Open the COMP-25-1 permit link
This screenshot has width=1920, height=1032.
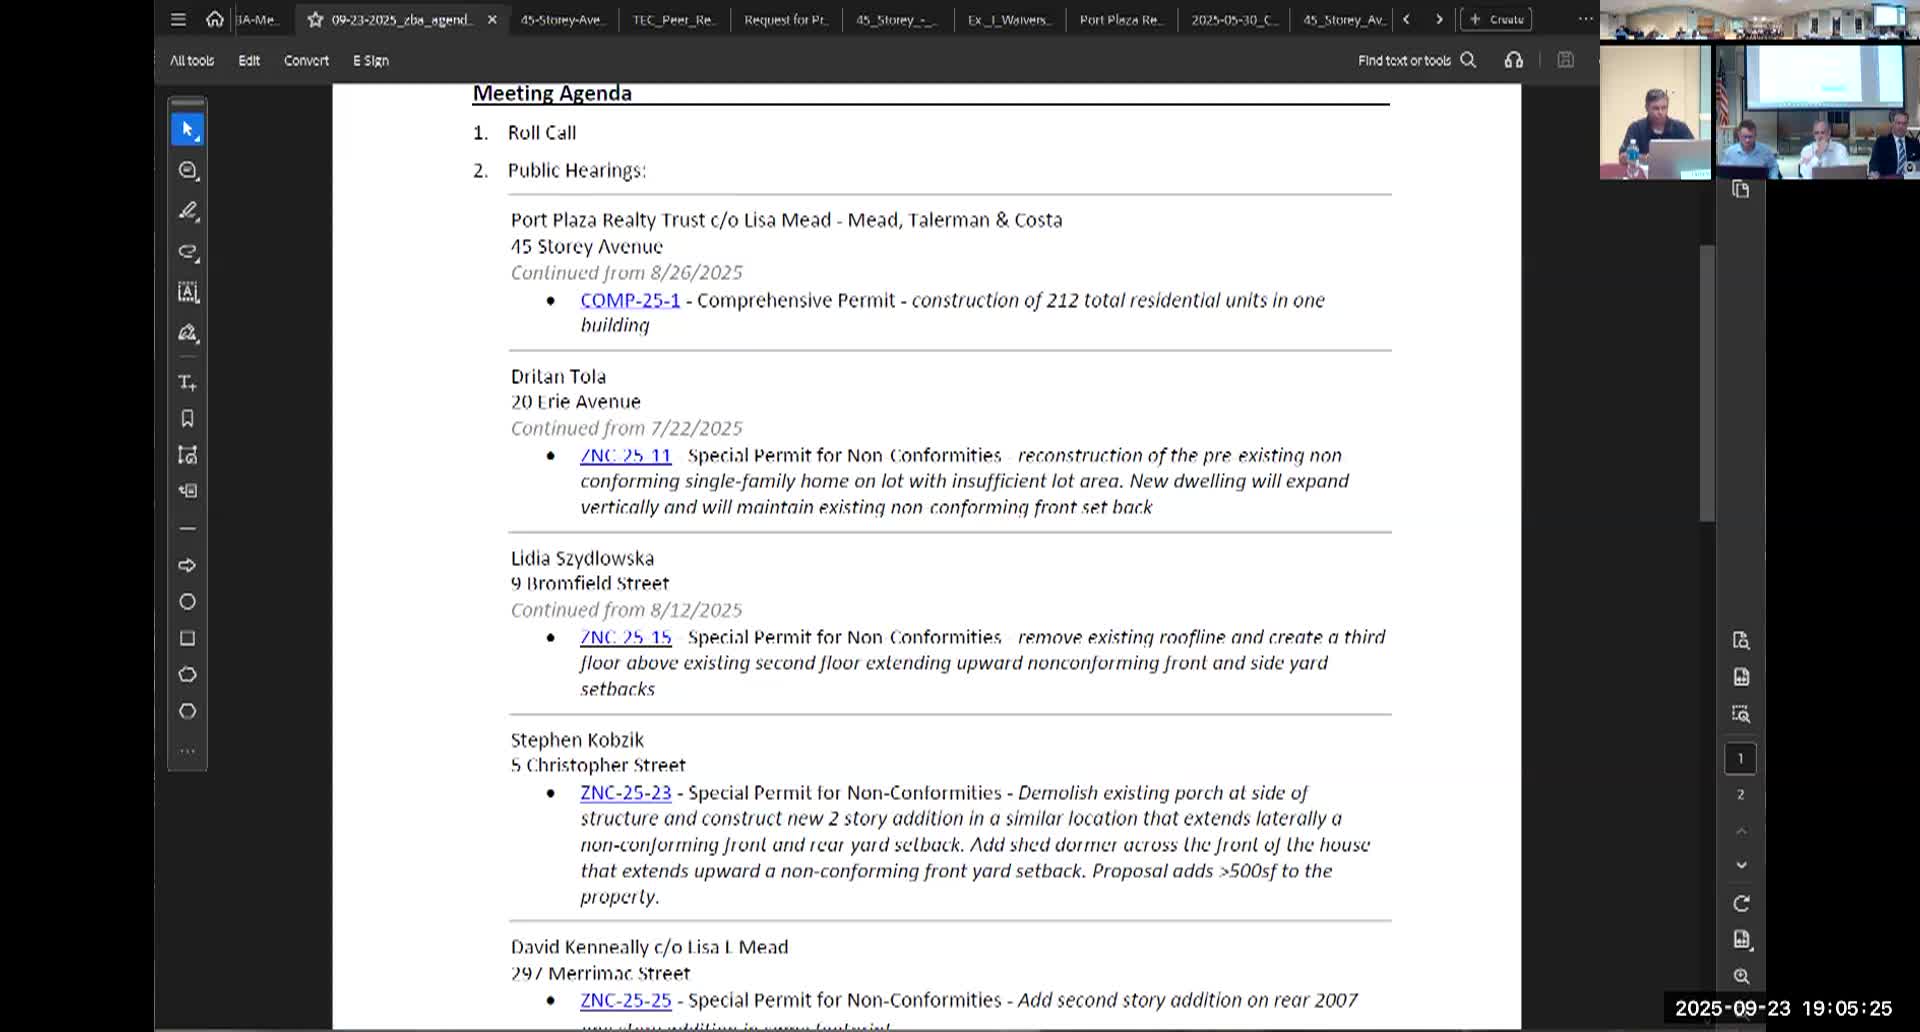point(630,301)
